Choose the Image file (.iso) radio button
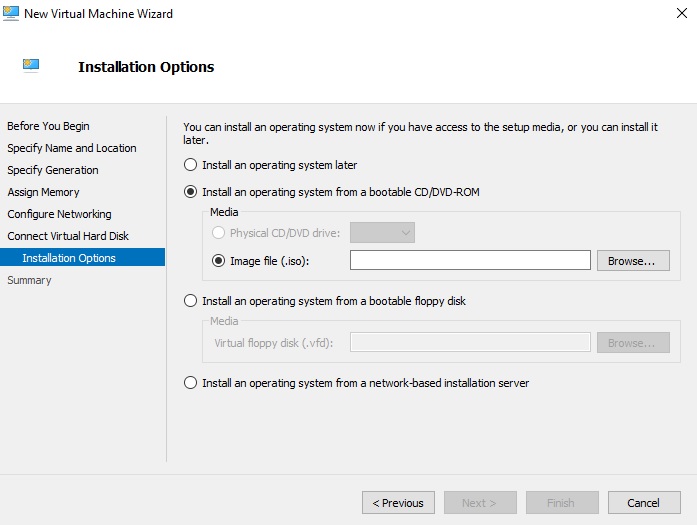Viewport: 697px width, 525px height. (218, 260)
